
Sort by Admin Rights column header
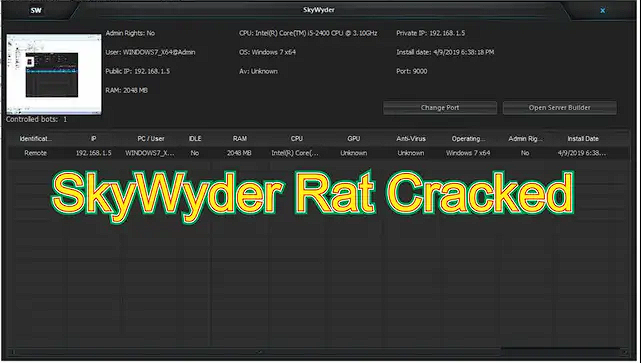tap(525, 139)
